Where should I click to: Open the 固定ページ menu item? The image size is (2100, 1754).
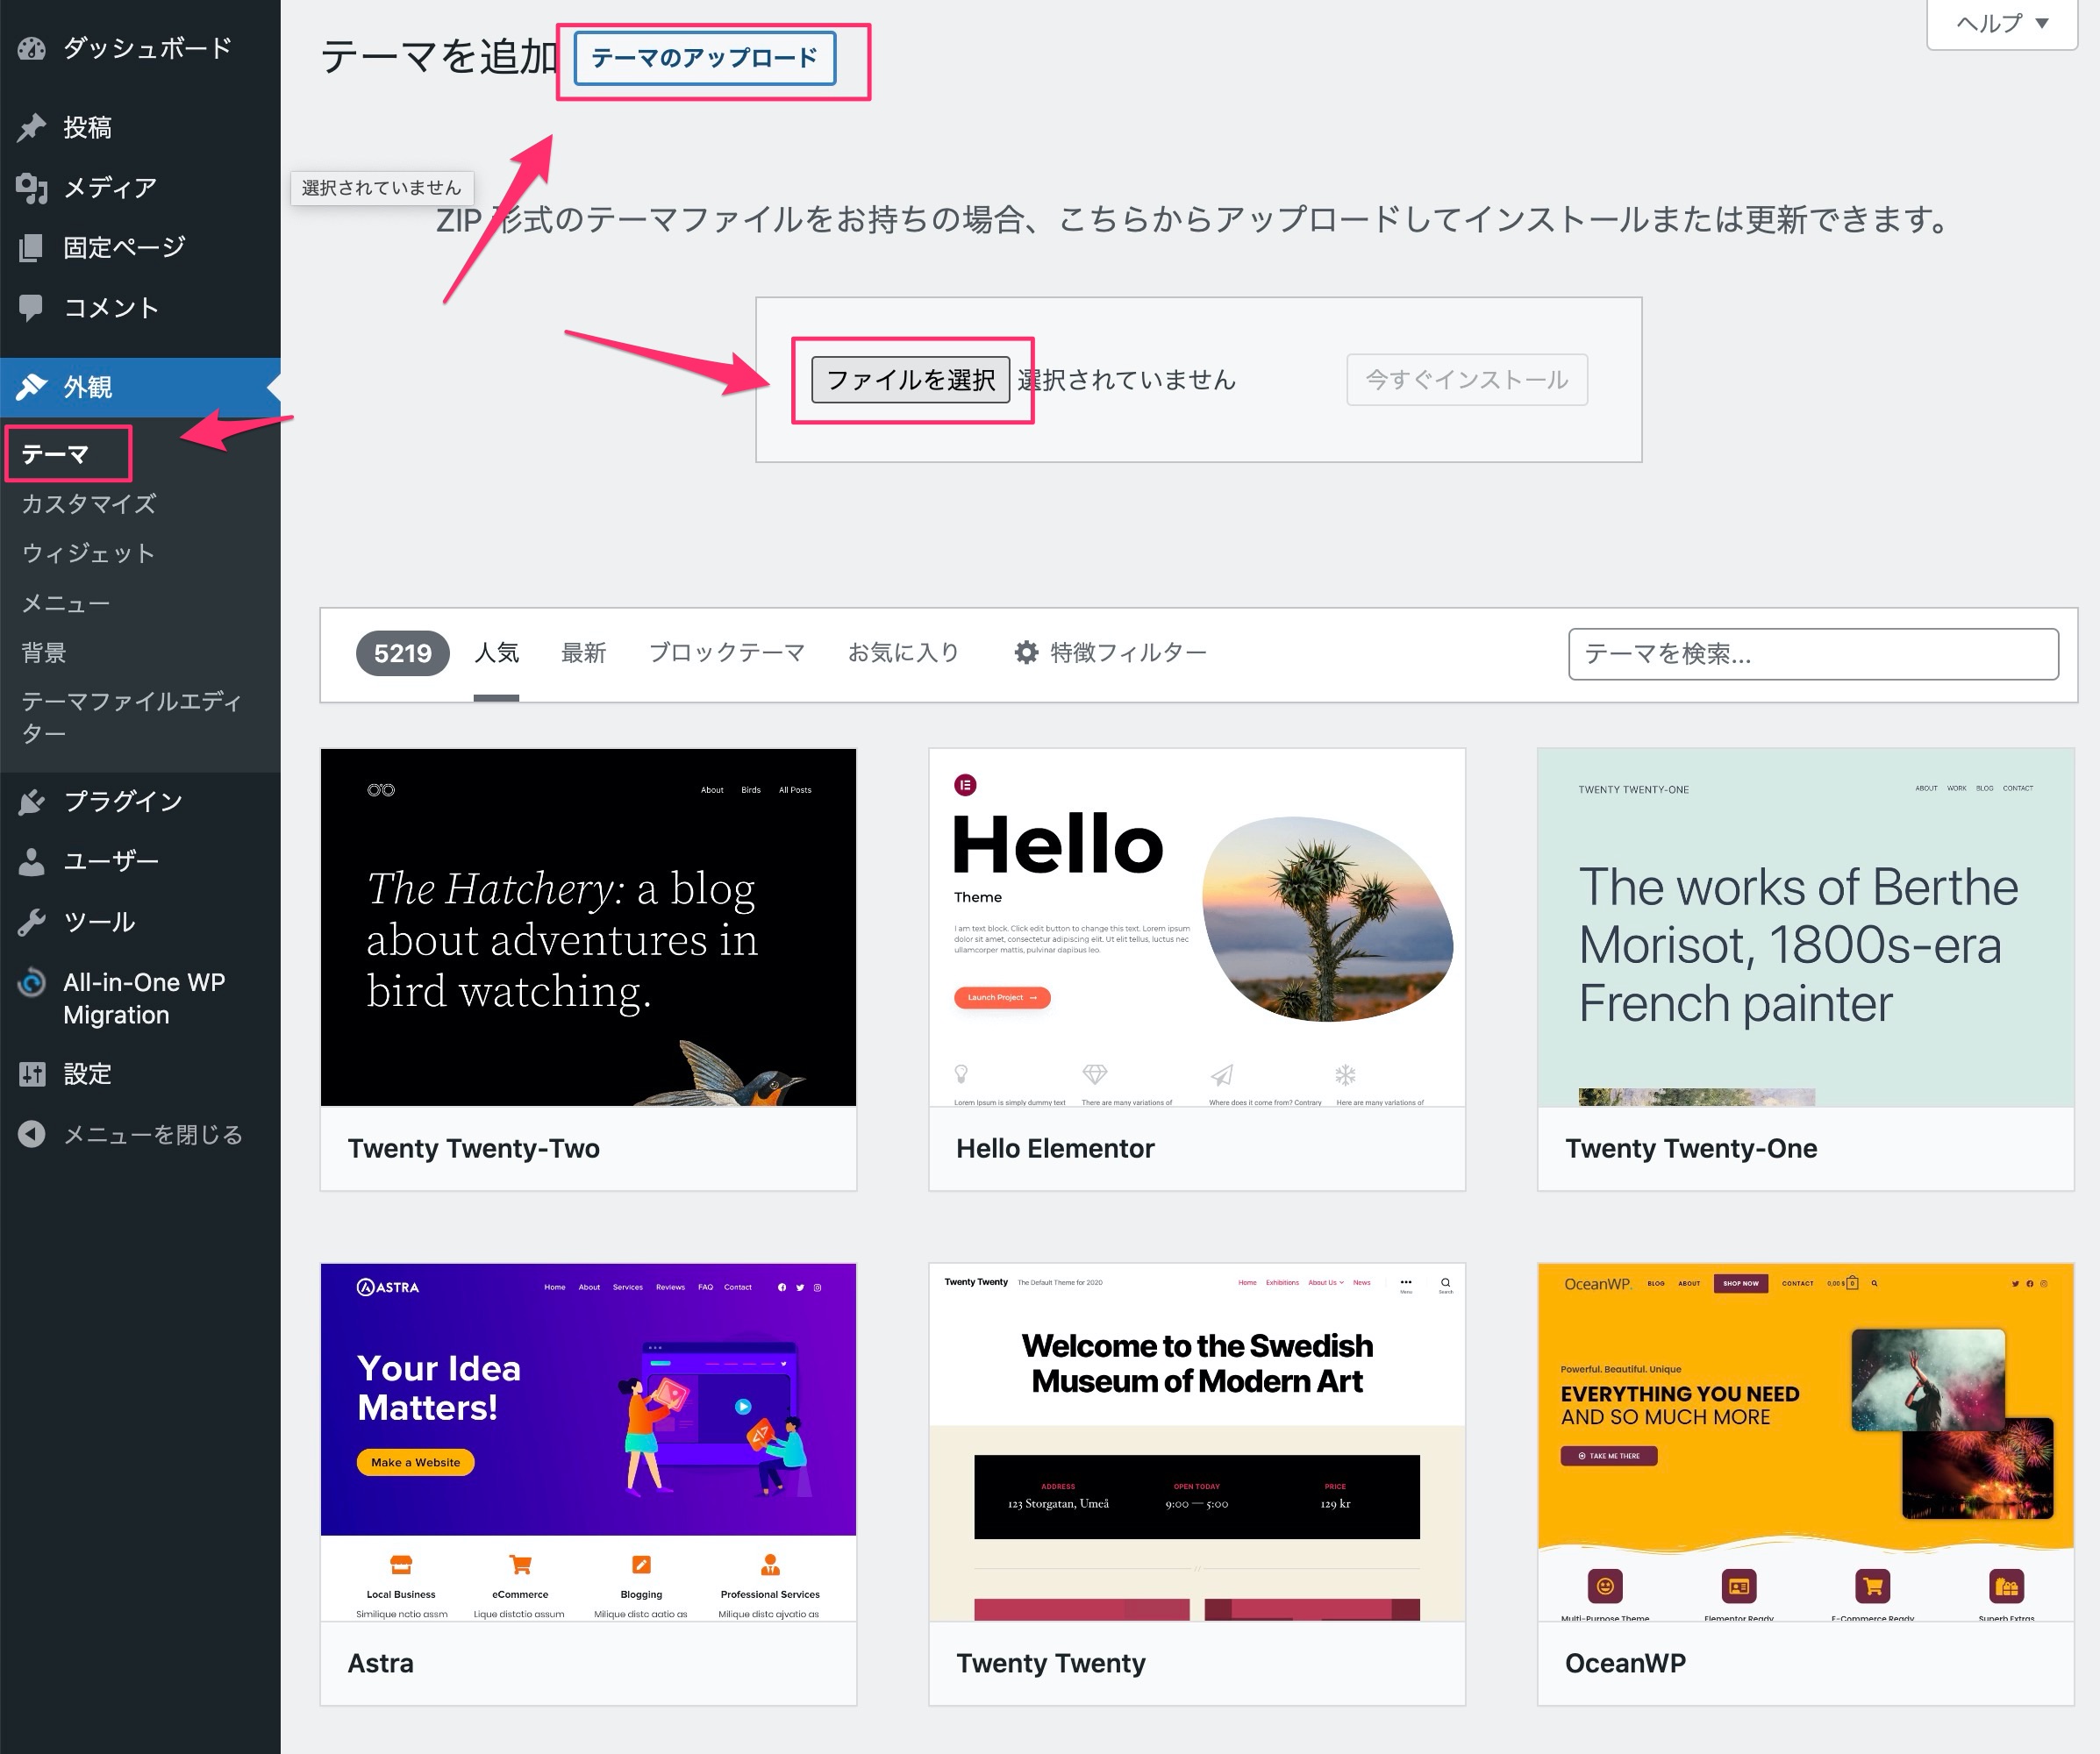(140, 247)
